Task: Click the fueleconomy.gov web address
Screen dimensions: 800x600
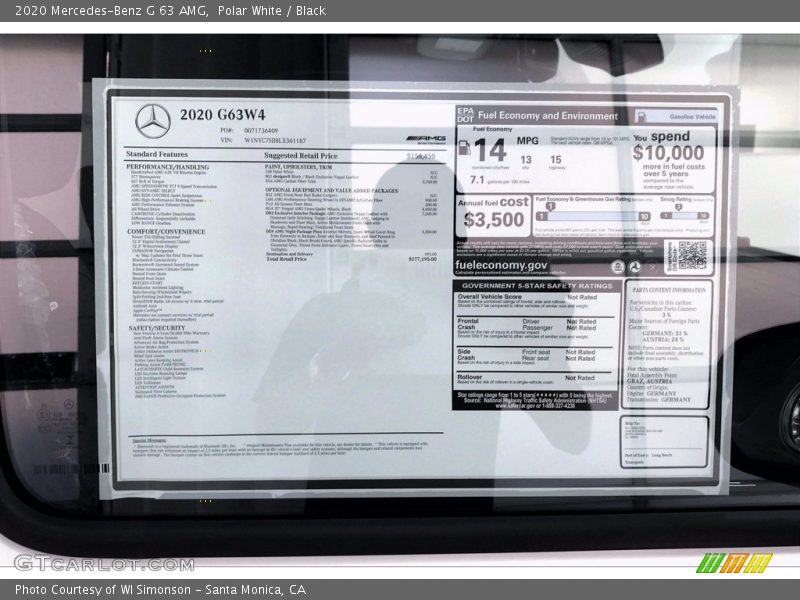Action: [501, 265]
